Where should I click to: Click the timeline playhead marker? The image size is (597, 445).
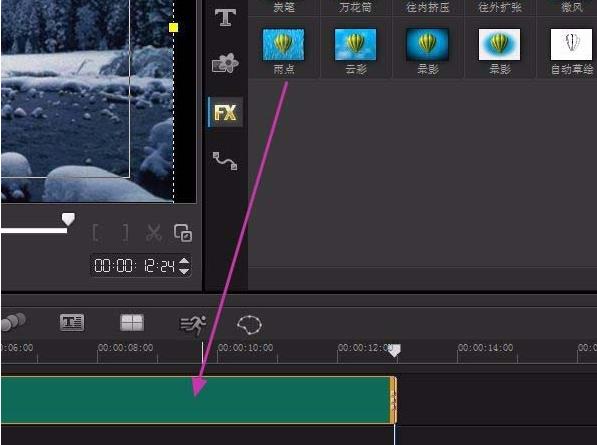(394, 351)
